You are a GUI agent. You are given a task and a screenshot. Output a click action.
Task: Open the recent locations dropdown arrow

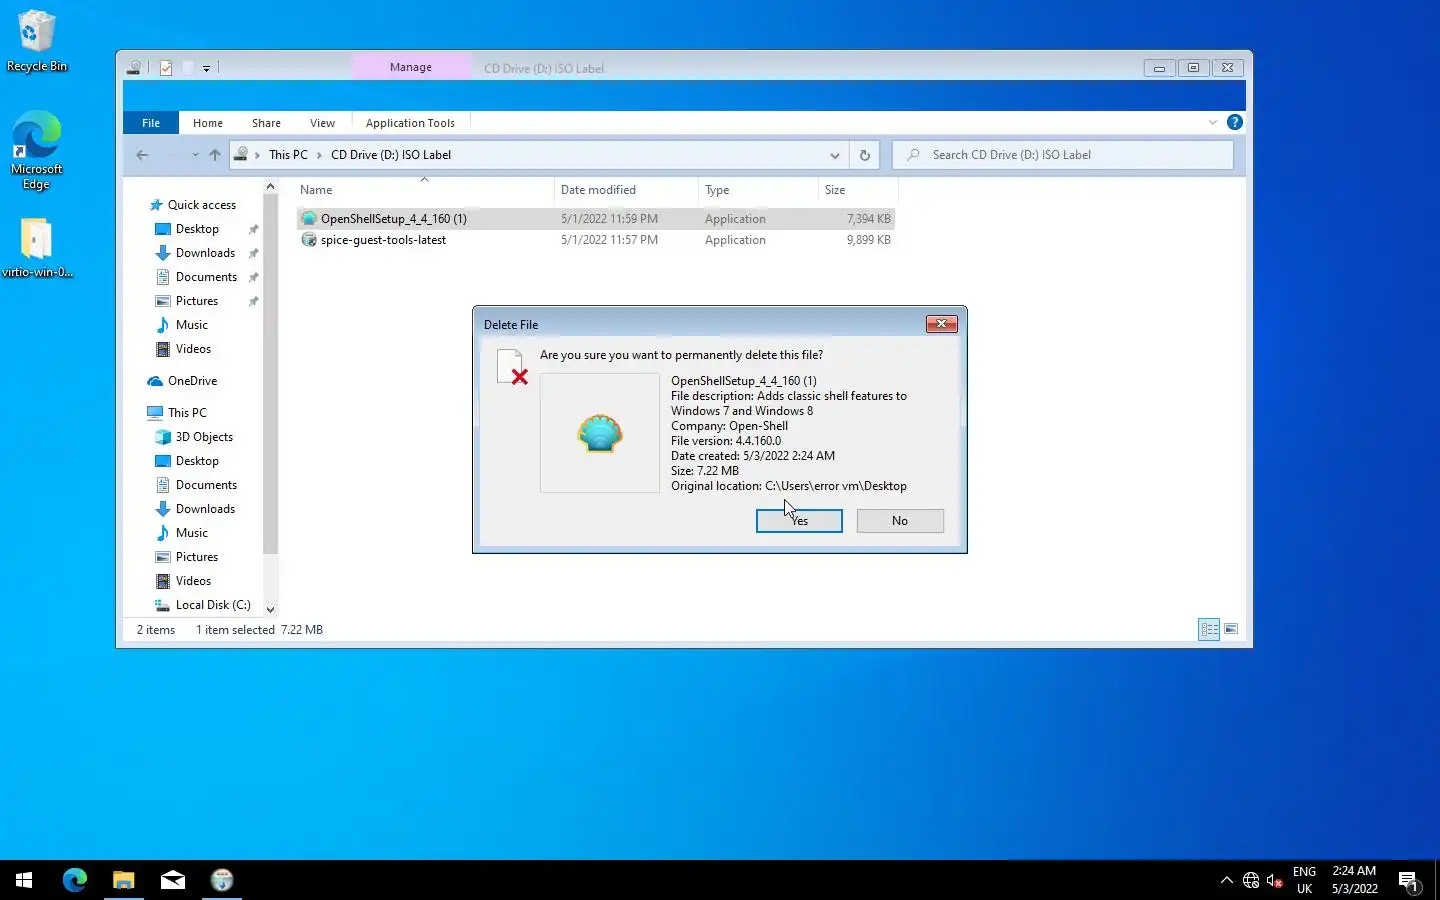coord(195,155)
